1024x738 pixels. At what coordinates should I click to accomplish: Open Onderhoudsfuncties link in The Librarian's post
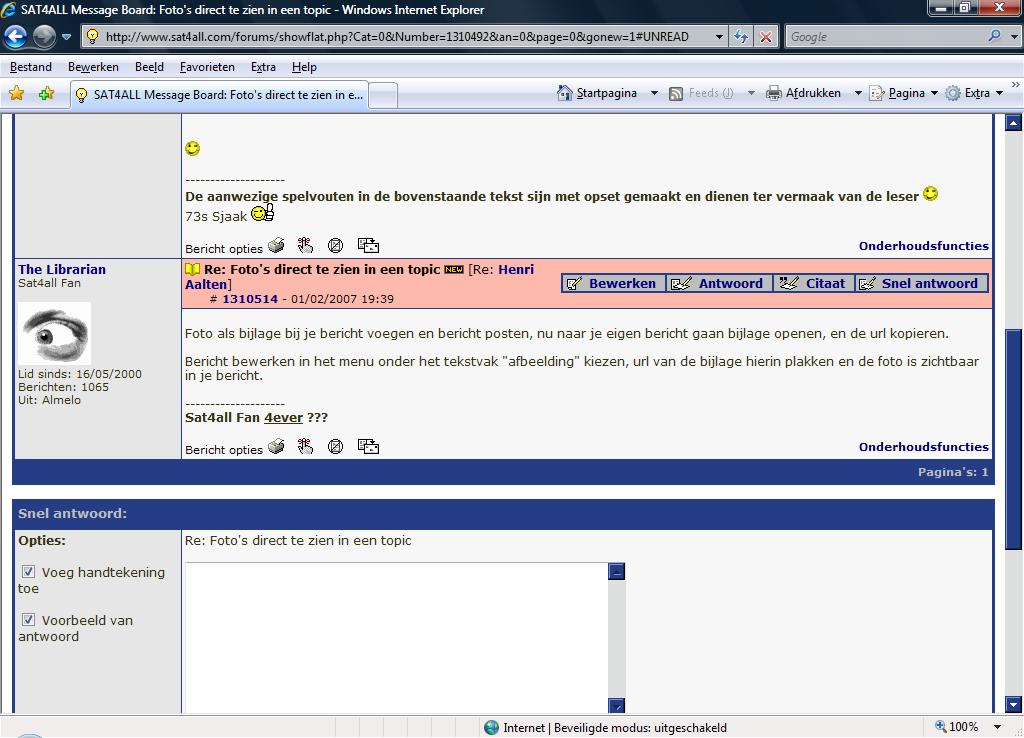tap(923, 447)
